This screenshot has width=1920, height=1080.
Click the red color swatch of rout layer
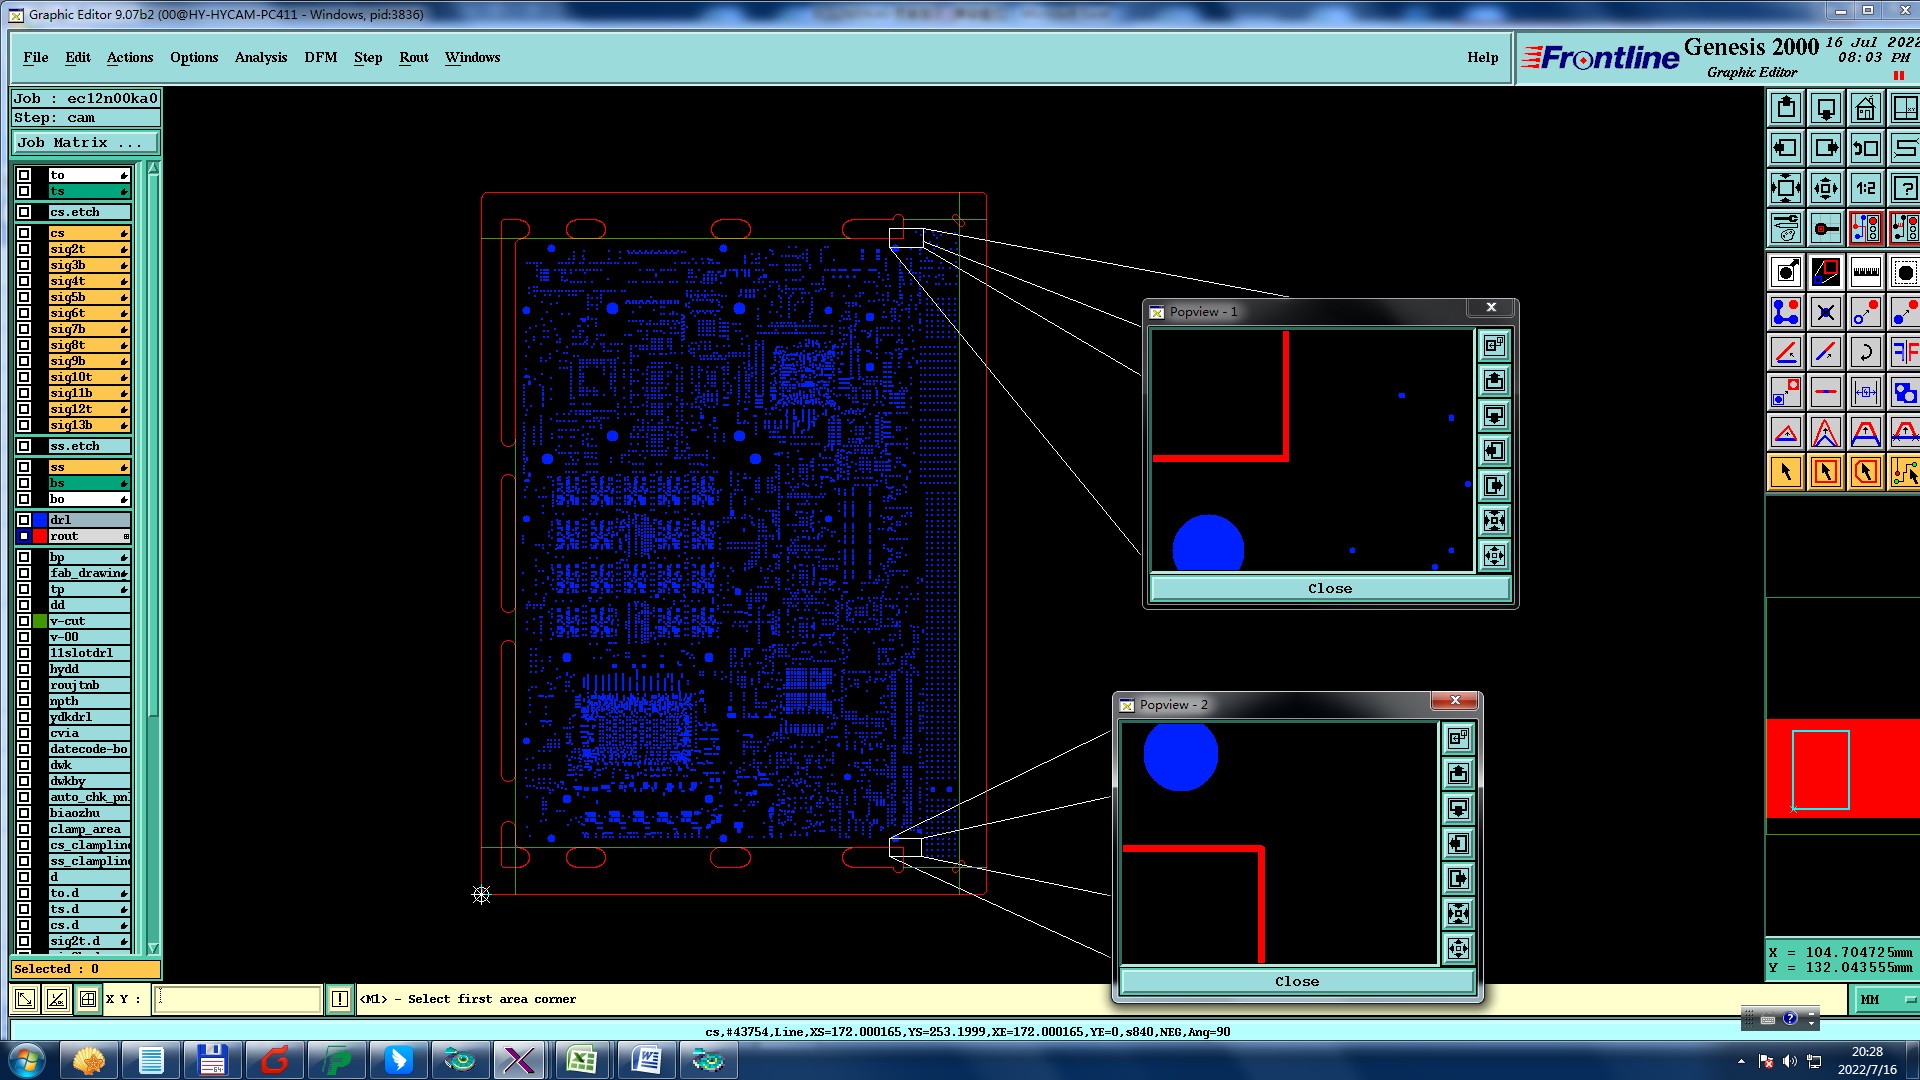tap(40, 536)
